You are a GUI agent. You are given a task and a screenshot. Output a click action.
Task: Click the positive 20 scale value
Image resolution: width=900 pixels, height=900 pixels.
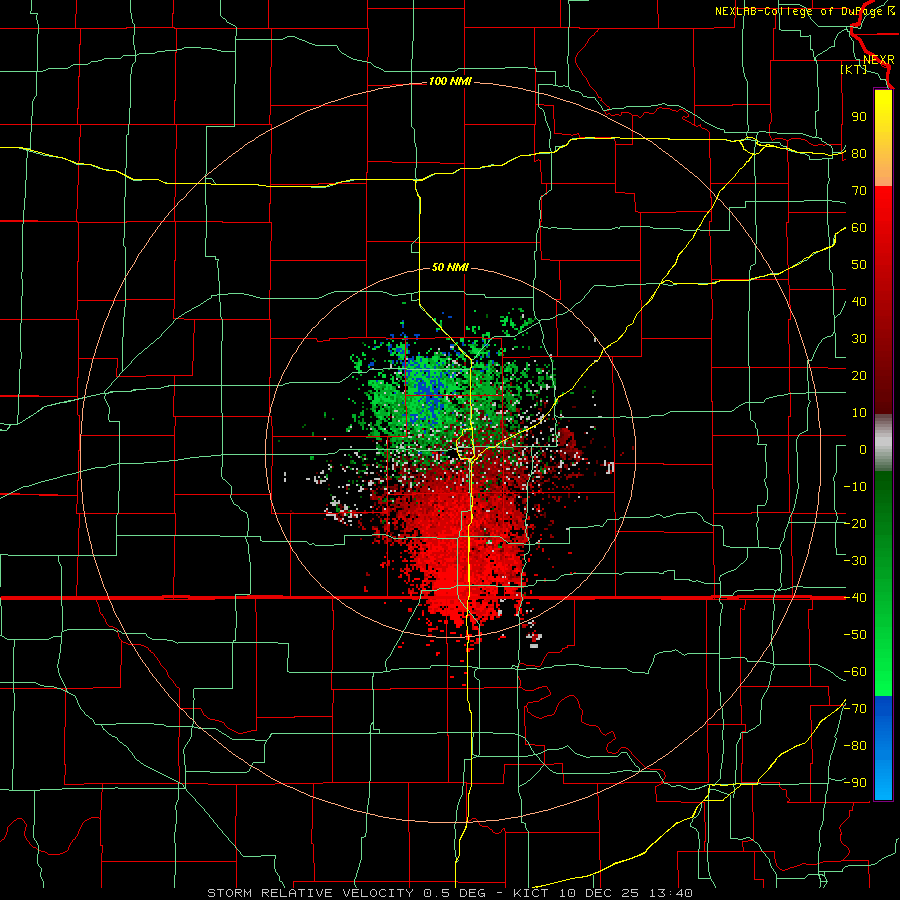click(859, 375)
